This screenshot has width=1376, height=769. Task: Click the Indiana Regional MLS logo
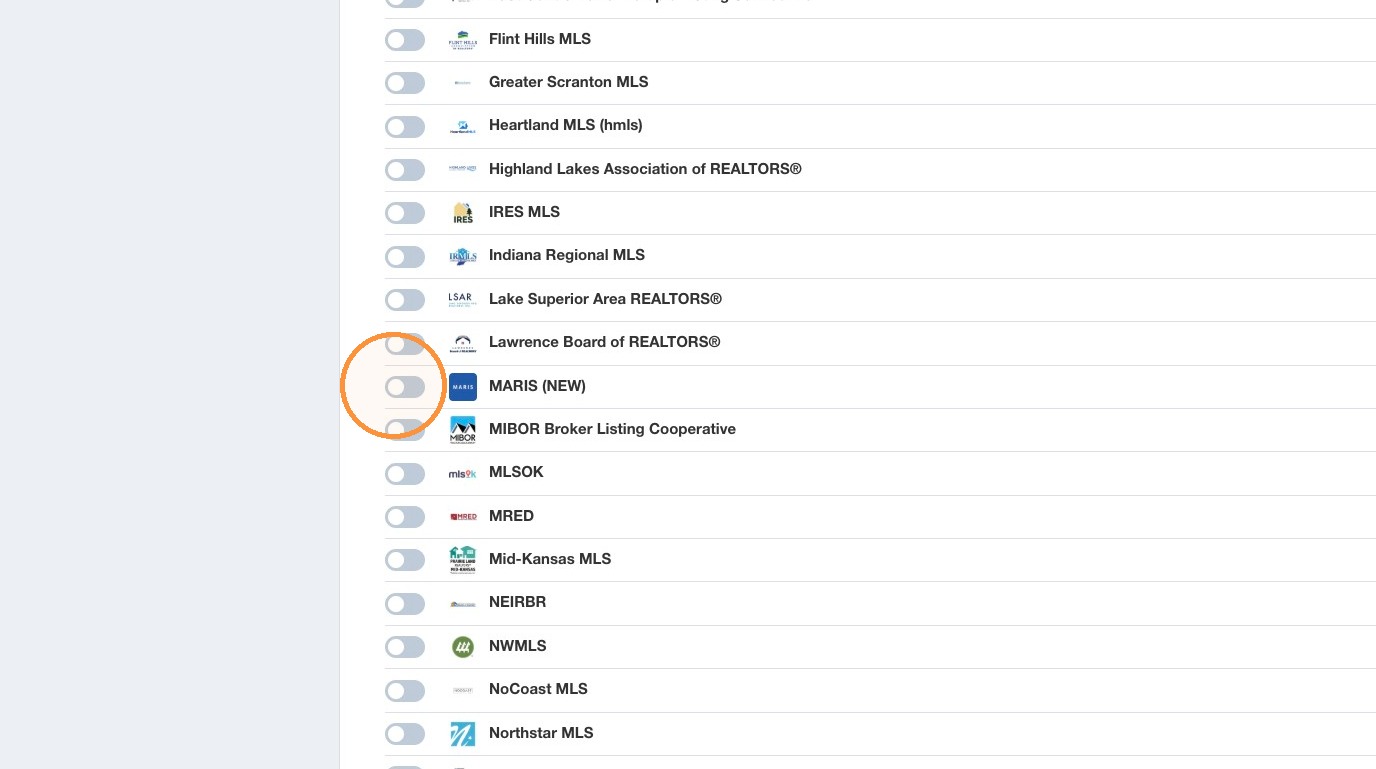click(x=463, y=256)
